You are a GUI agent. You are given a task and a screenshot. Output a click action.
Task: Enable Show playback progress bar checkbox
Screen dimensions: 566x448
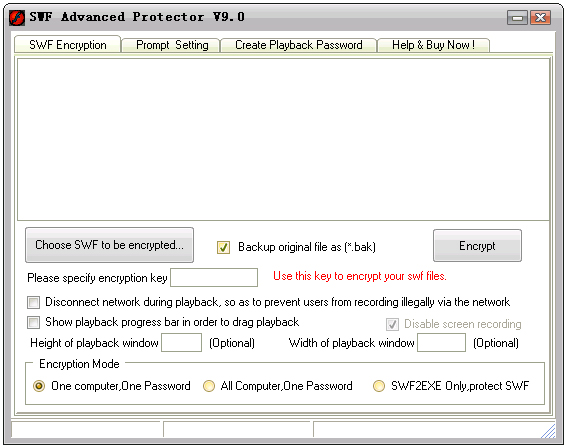(34, 322)
